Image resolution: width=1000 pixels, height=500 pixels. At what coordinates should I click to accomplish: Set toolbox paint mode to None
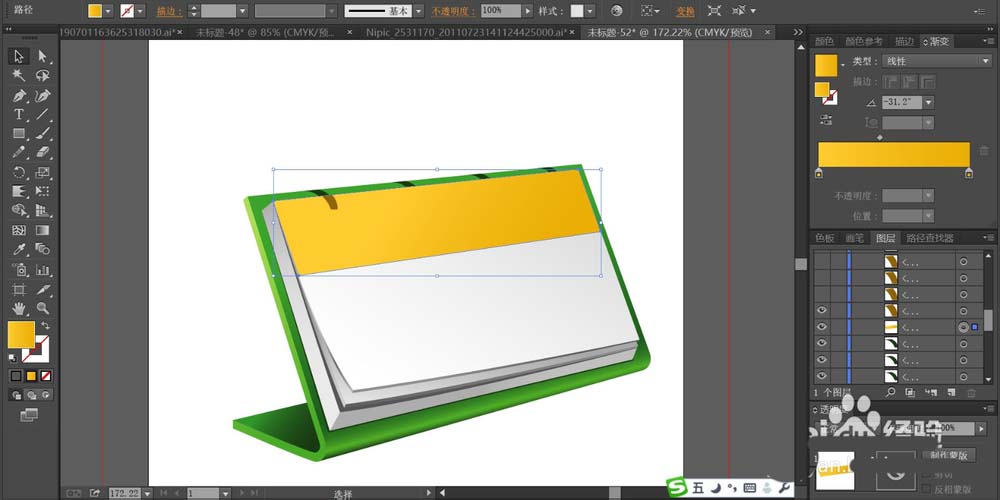pos(47,376)
